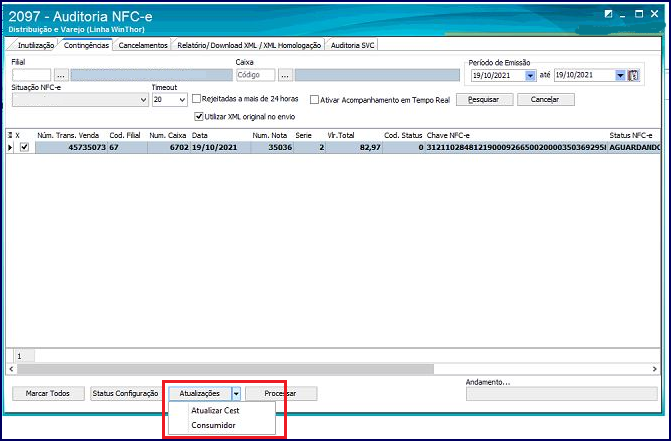Image resolution: width=671 pixels, height=441 pixels.
Task: Uncheck the row checkbox for transaction 45735073
Action: (x=24, y=147)
